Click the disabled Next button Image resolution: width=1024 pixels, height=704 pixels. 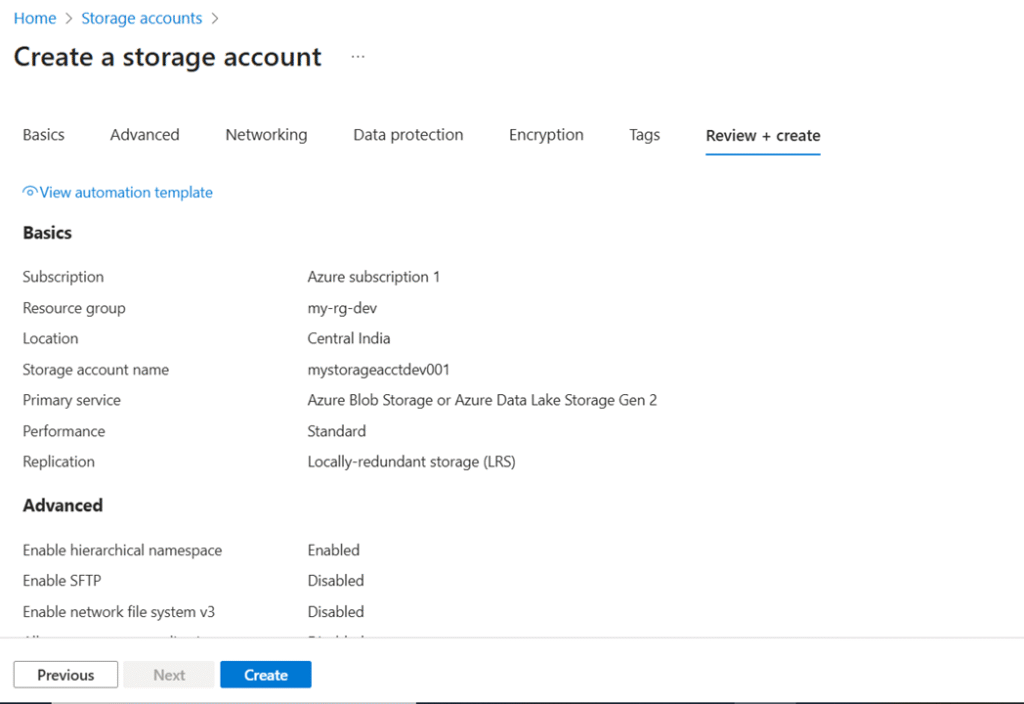click(169, 675)
